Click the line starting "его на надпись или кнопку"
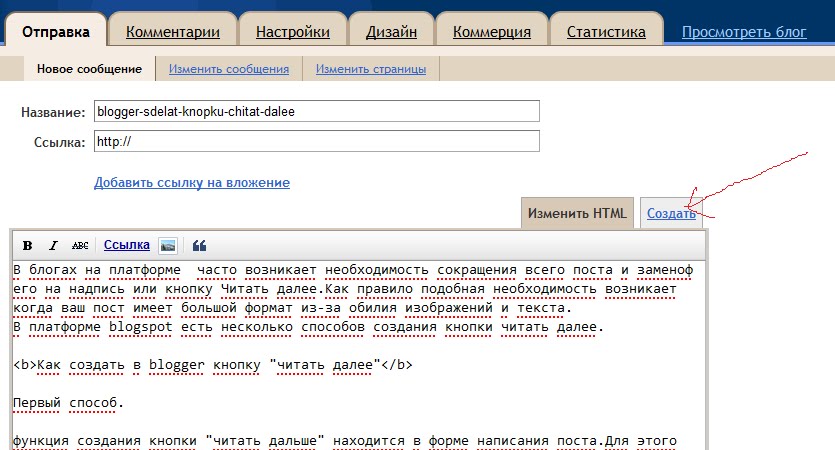The width and height of the screenshot is (835, 450). coord(345,289)
